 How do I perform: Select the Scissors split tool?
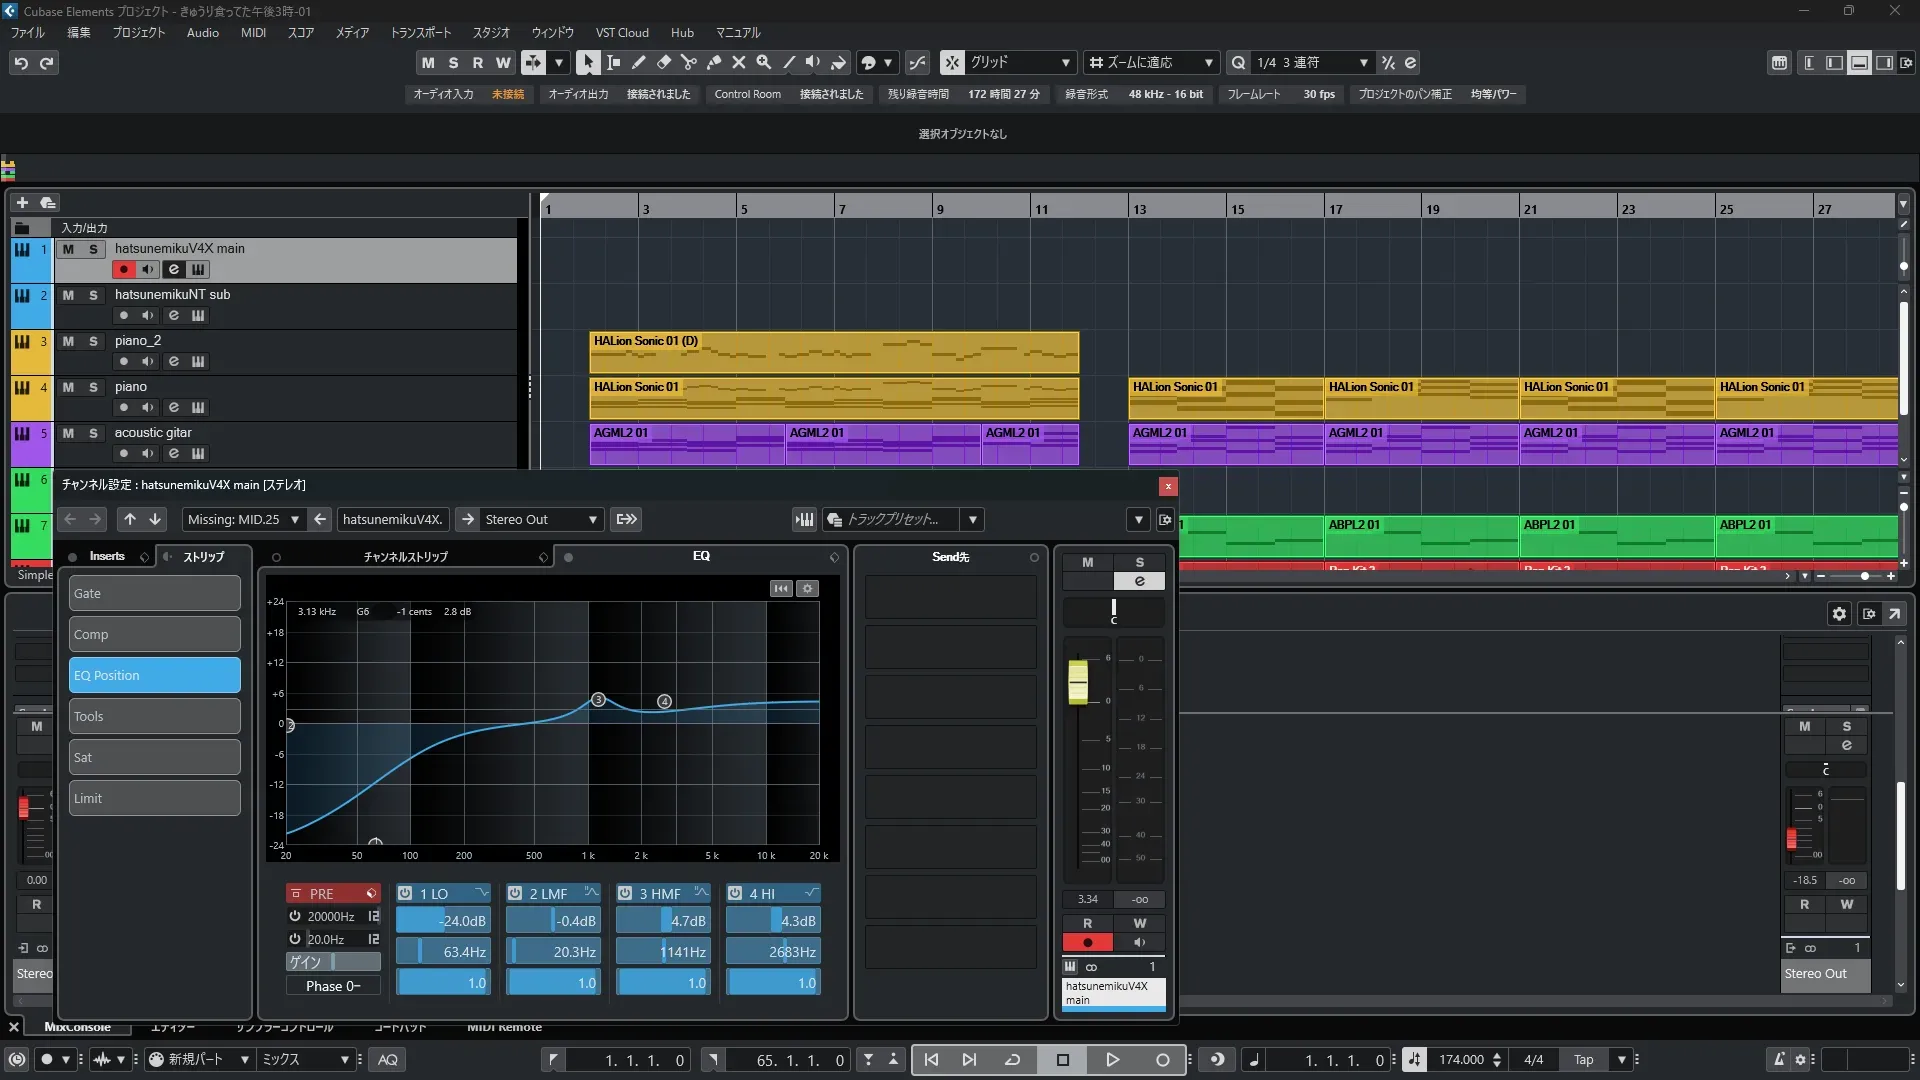688,62
